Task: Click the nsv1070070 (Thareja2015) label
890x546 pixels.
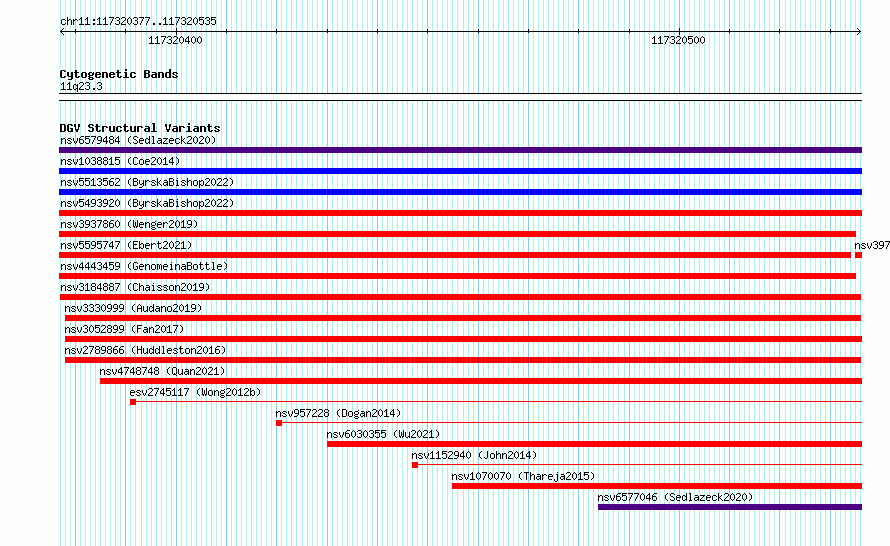Action: coord(523,476)
